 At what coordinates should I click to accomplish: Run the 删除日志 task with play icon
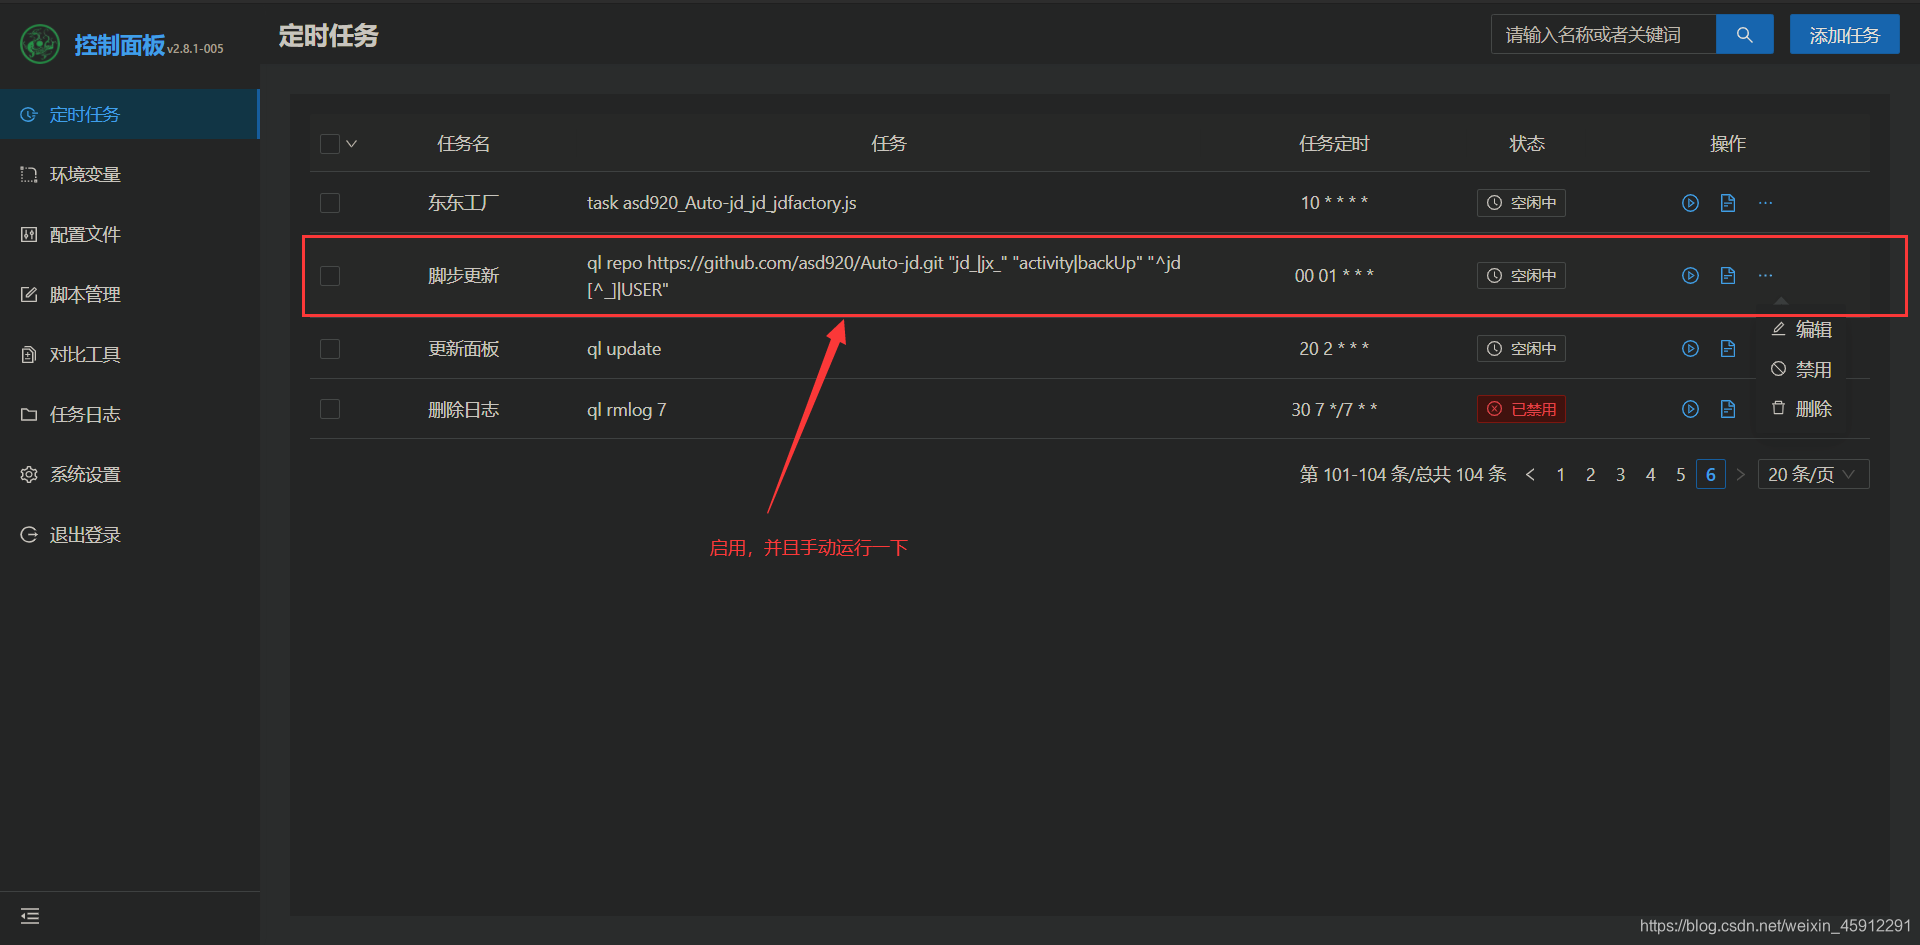coord(1690,409)
